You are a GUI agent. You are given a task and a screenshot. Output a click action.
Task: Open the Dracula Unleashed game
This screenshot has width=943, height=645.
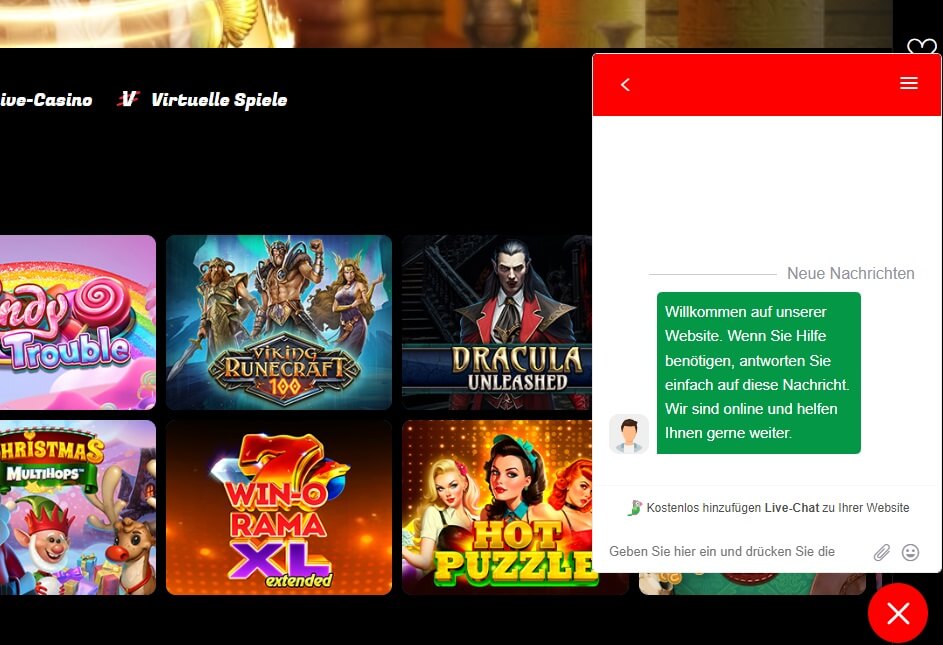point(497,322)
